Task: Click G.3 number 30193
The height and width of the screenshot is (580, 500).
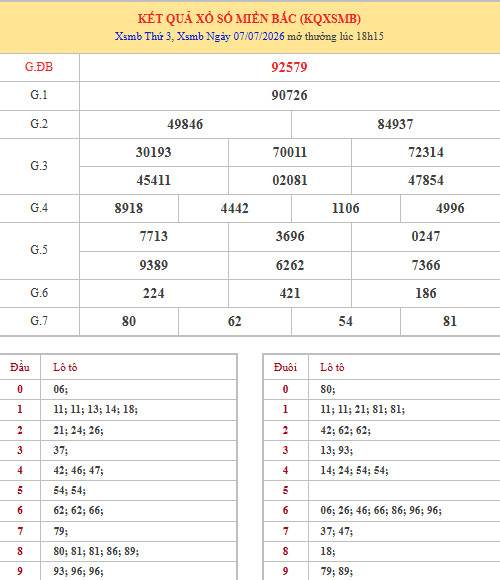Action: pos(153,152)
